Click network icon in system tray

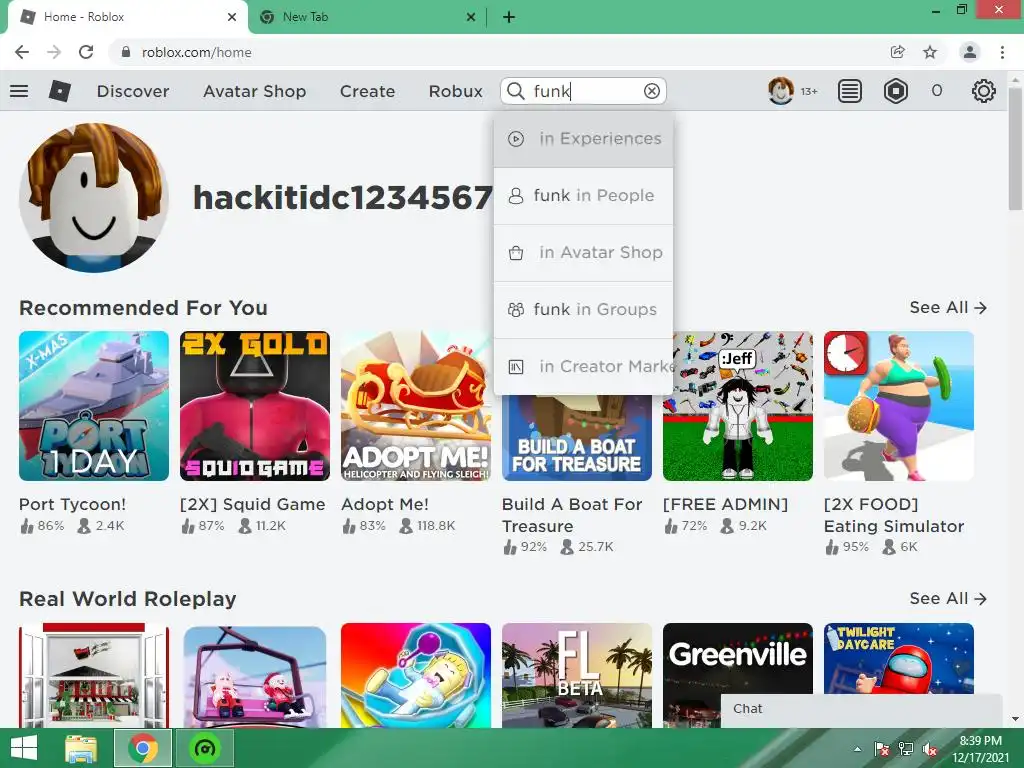coord(906,749)
